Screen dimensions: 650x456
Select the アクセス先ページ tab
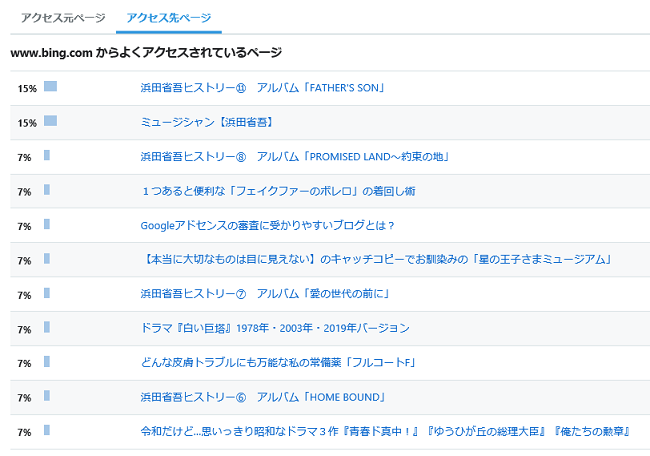click(169, 18)
